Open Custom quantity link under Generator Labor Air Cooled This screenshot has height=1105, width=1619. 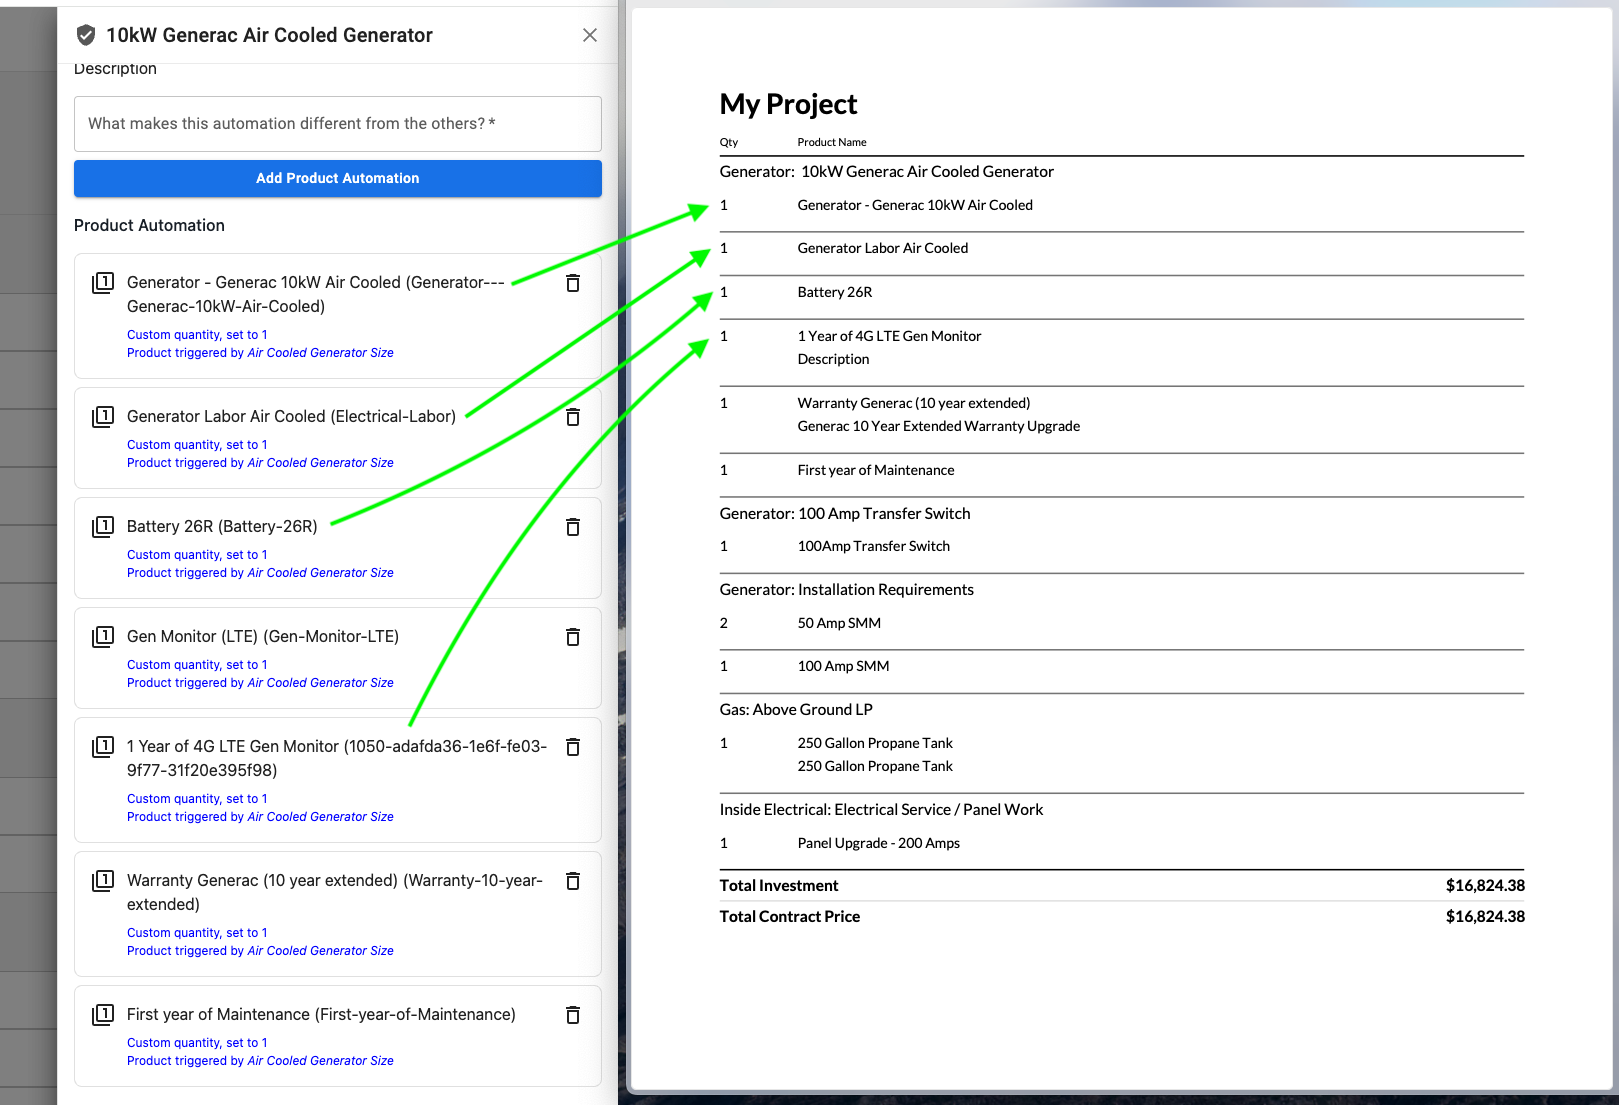(197, 445)
